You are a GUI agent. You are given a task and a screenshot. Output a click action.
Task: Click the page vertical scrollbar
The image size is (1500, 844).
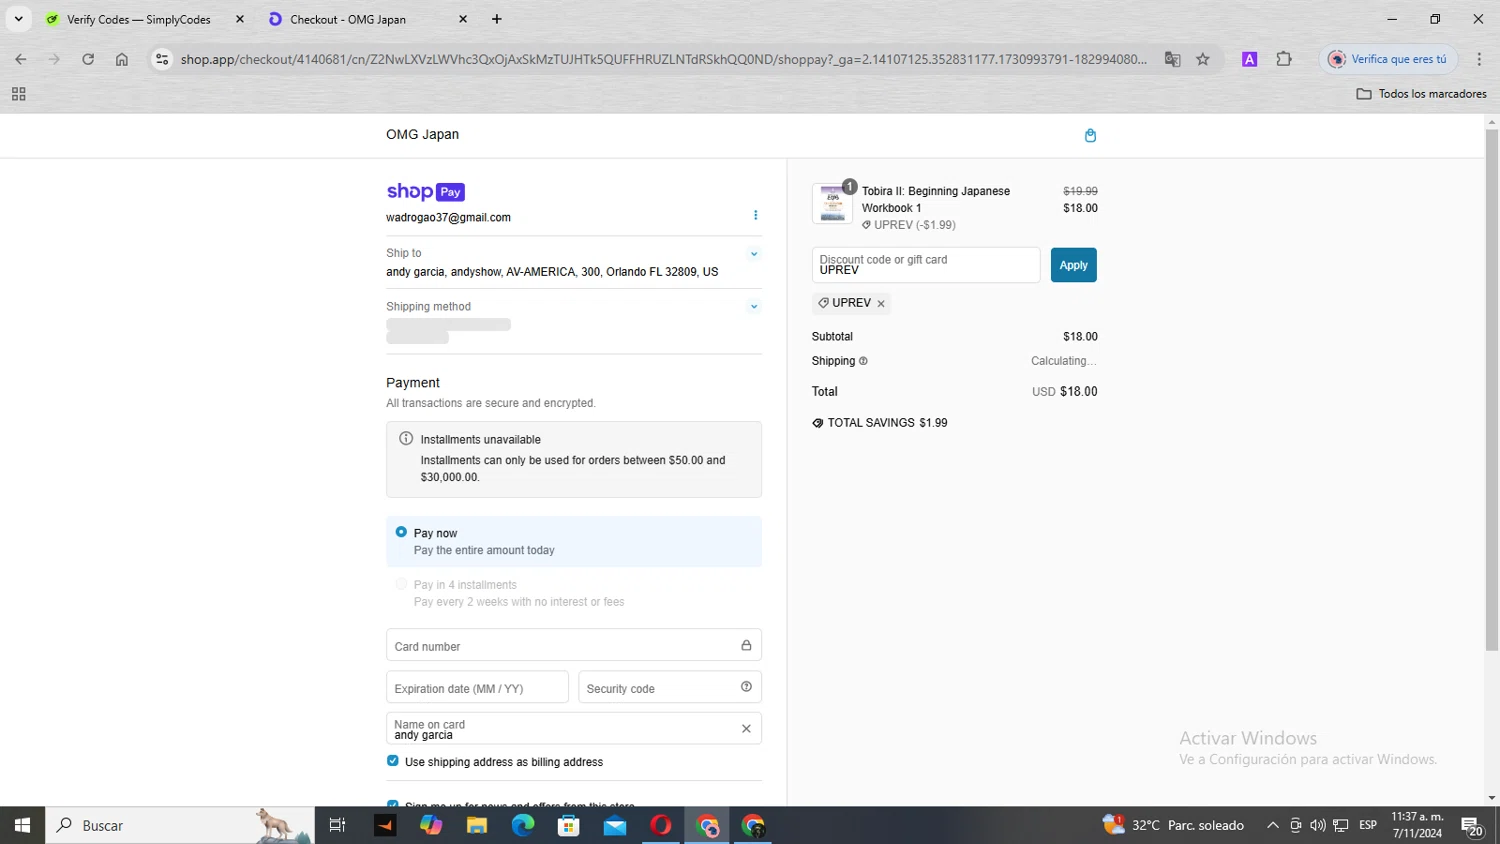(1492, 390)
